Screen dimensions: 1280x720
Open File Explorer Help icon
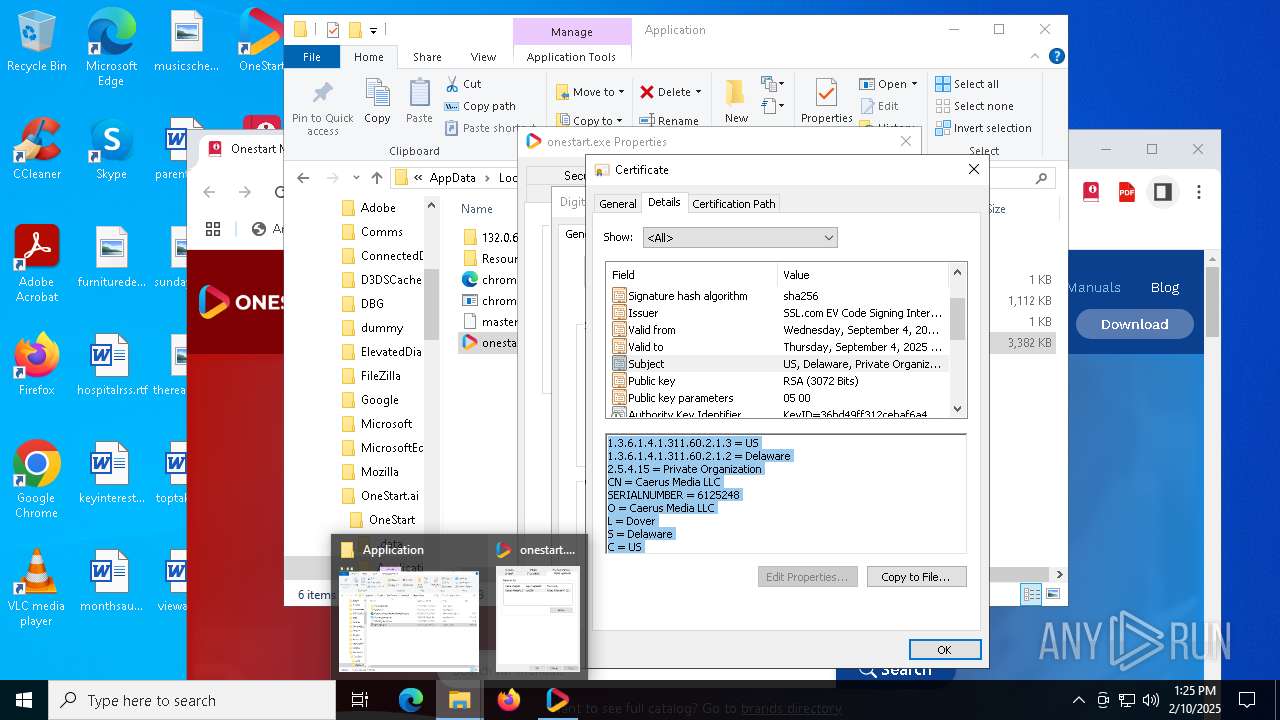(1056, 57)
